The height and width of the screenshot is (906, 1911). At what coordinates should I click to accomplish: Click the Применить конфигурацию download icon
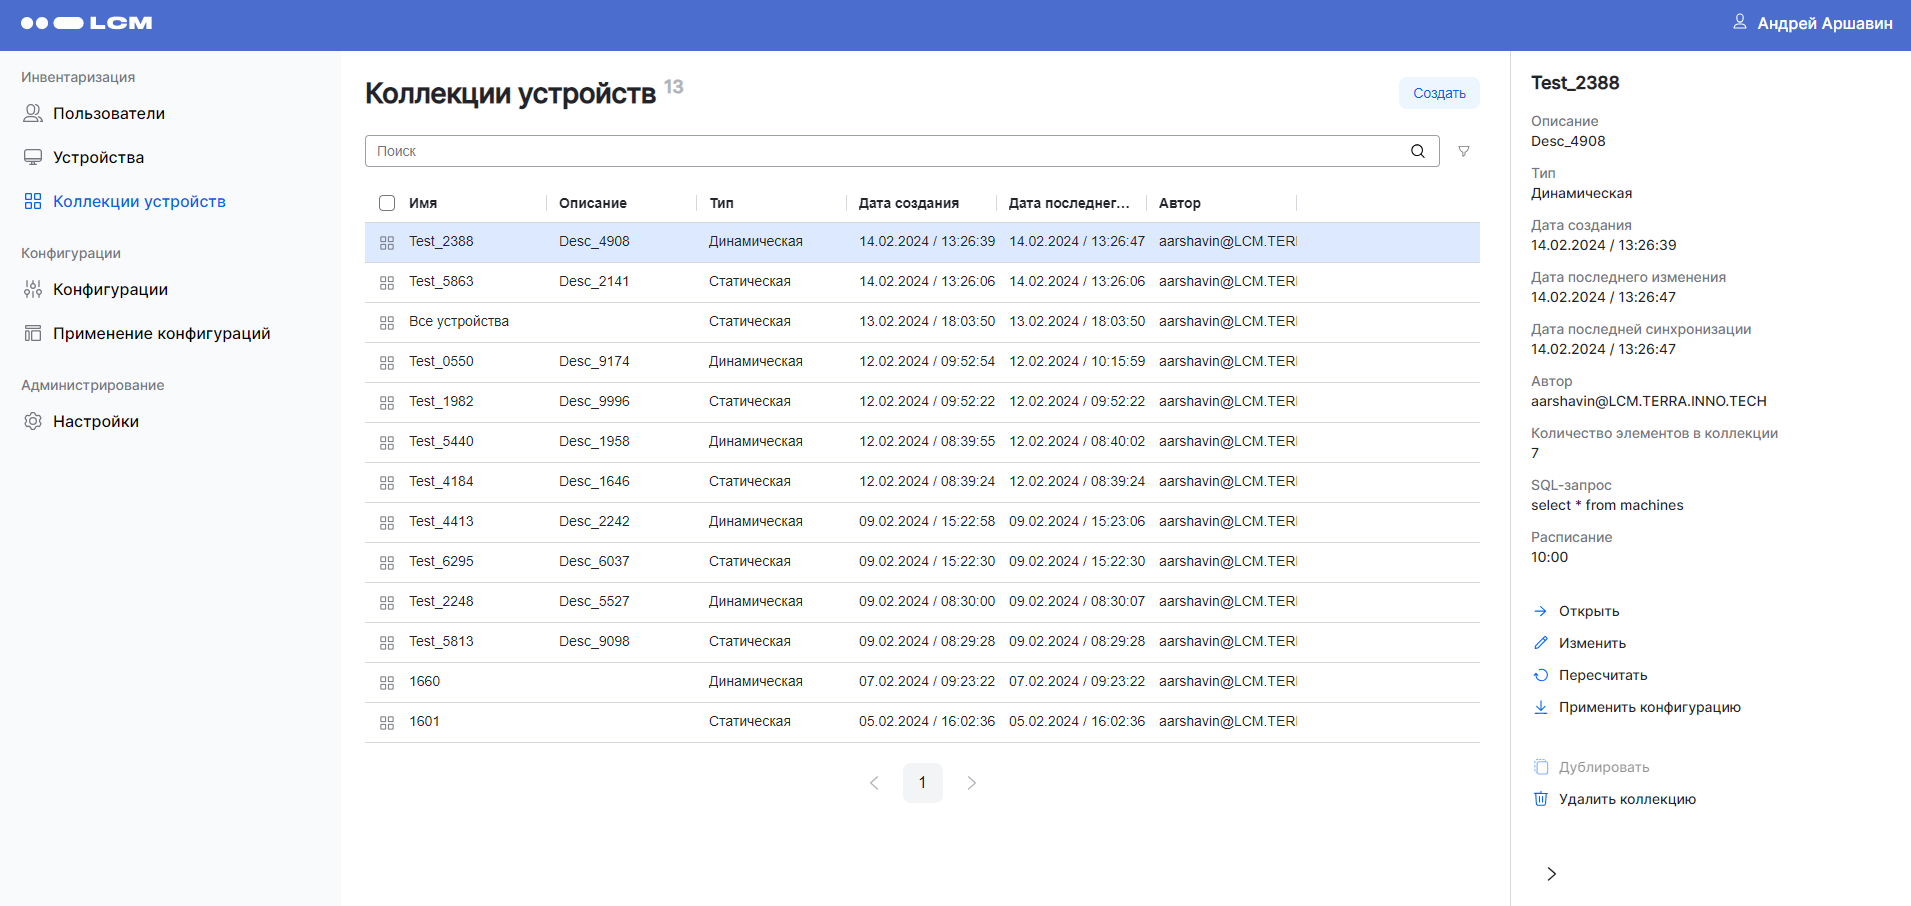[1541, 707]
